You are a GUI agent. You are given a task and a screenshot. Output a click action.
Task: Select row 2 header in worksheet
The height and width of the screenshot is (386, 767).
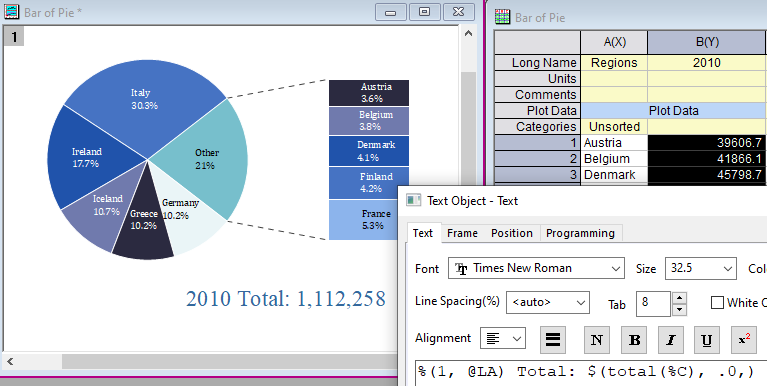537,159
